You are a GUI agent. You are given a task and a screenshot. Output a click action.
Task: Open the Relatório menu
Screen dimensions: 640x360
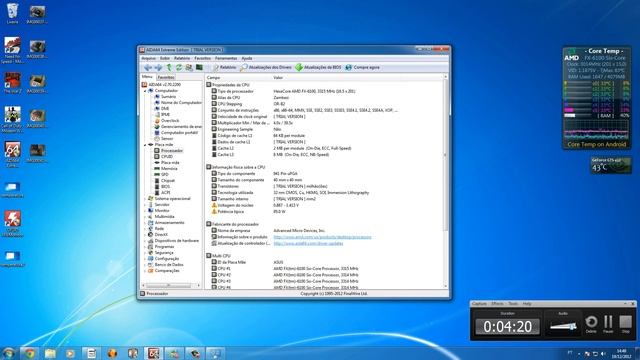pos(182,58)
